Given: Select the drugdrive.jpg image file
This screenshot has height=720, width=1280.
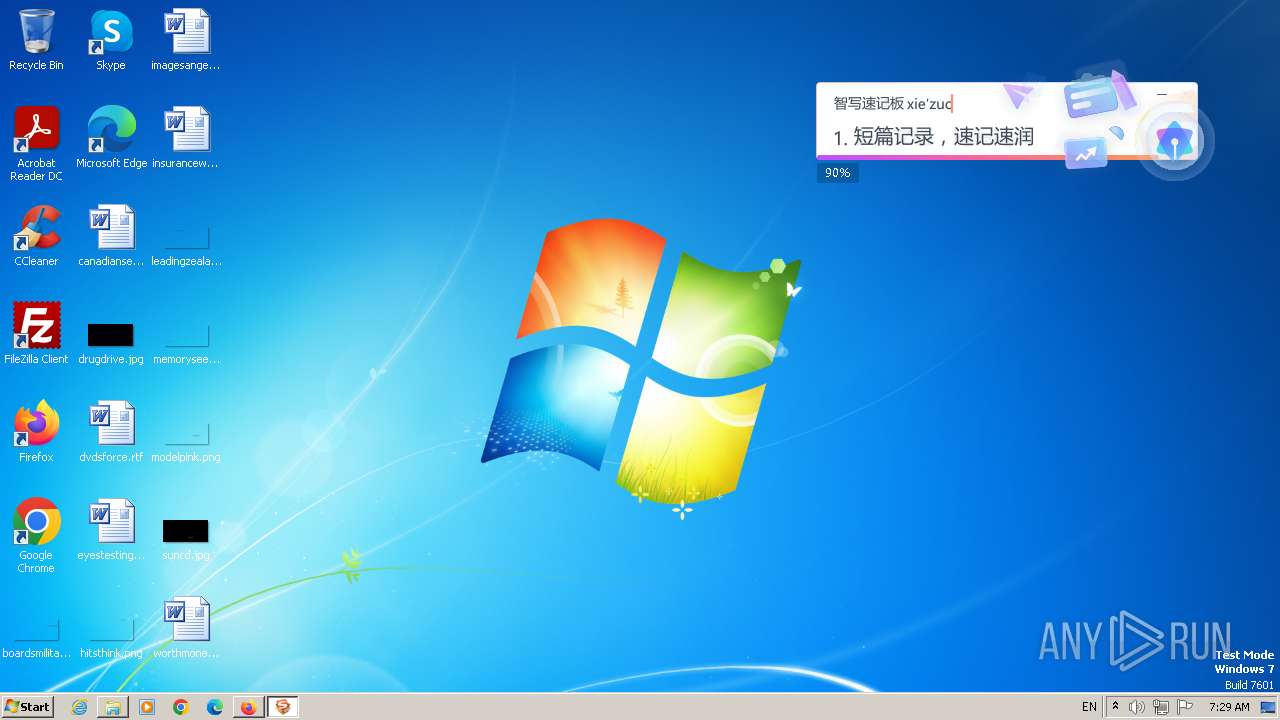Looking at the screenshot, I should point(111,343).
